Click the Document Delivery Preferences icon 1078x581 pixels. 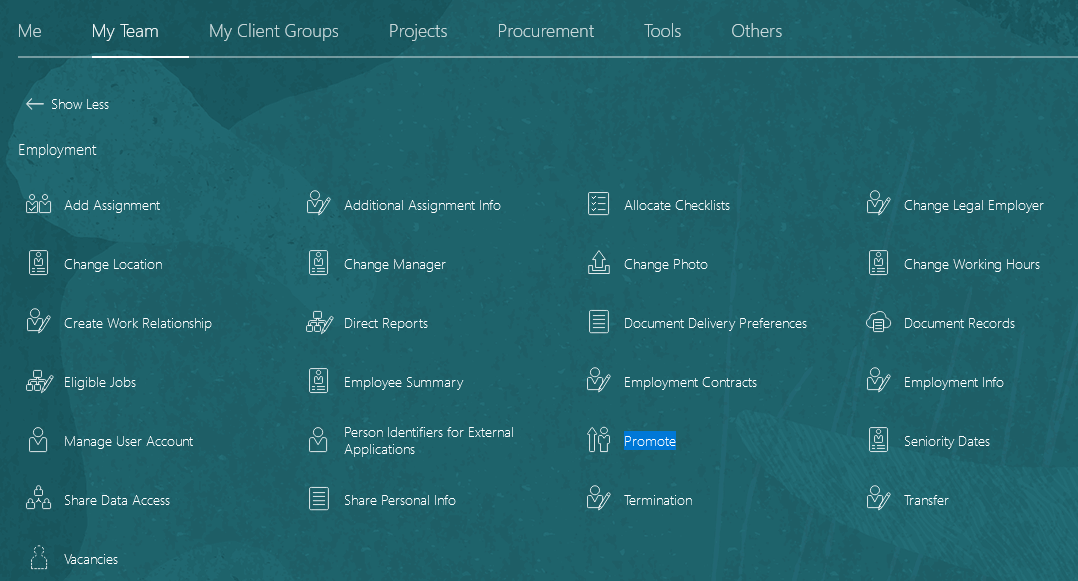(x=598, y=322)
